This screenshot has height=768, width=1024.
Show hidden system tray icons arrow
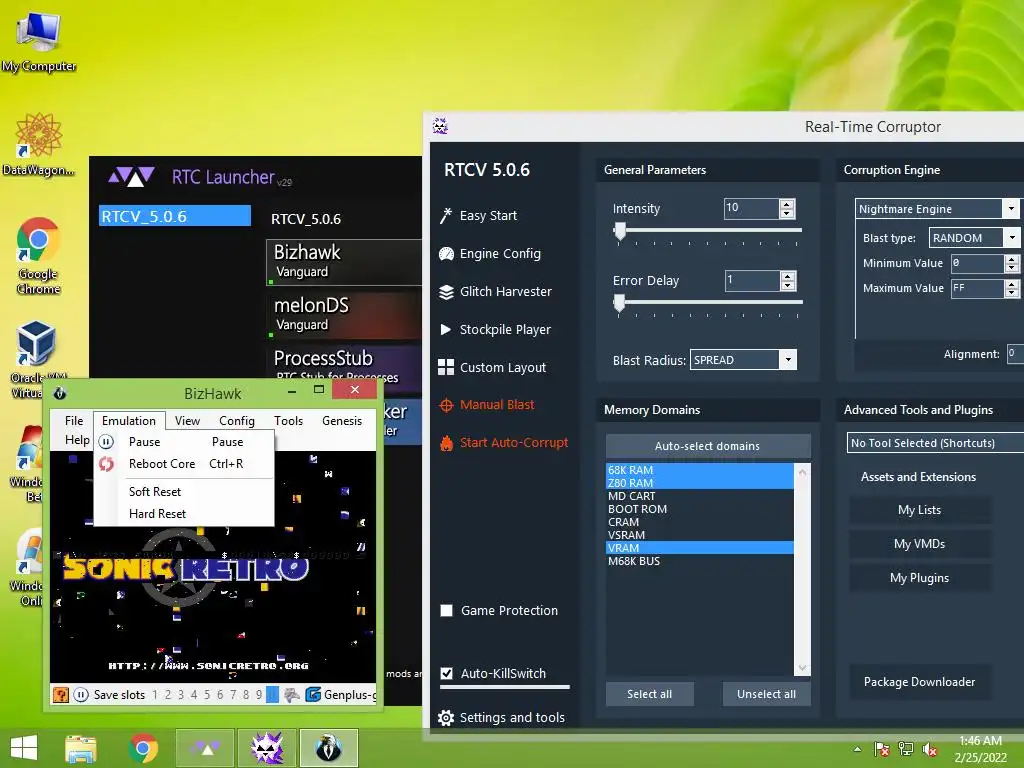[x=857, y=750]
